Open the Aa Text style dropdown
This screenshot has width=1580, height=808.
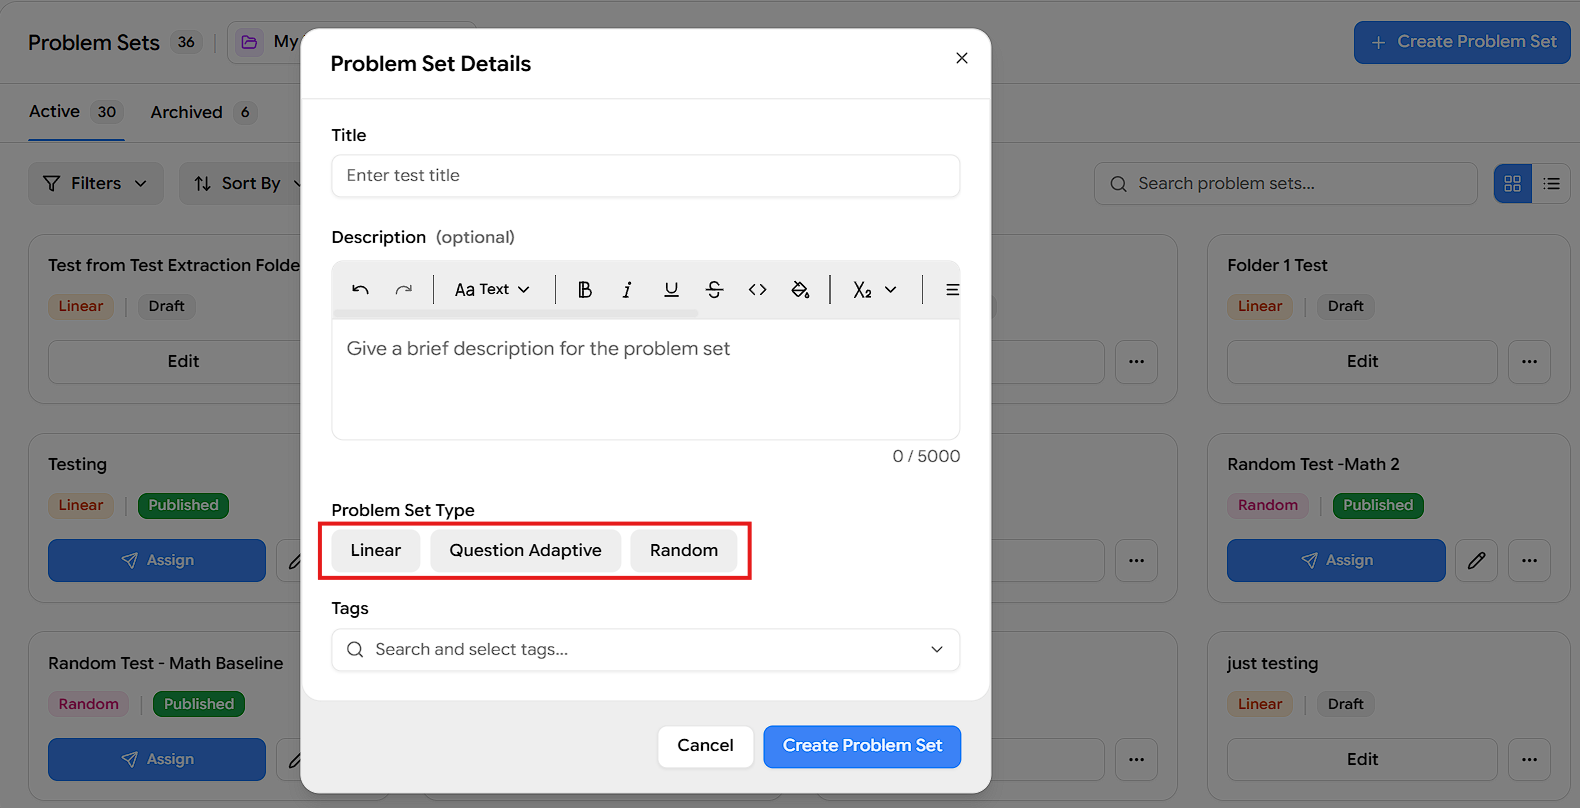(492, 290)
